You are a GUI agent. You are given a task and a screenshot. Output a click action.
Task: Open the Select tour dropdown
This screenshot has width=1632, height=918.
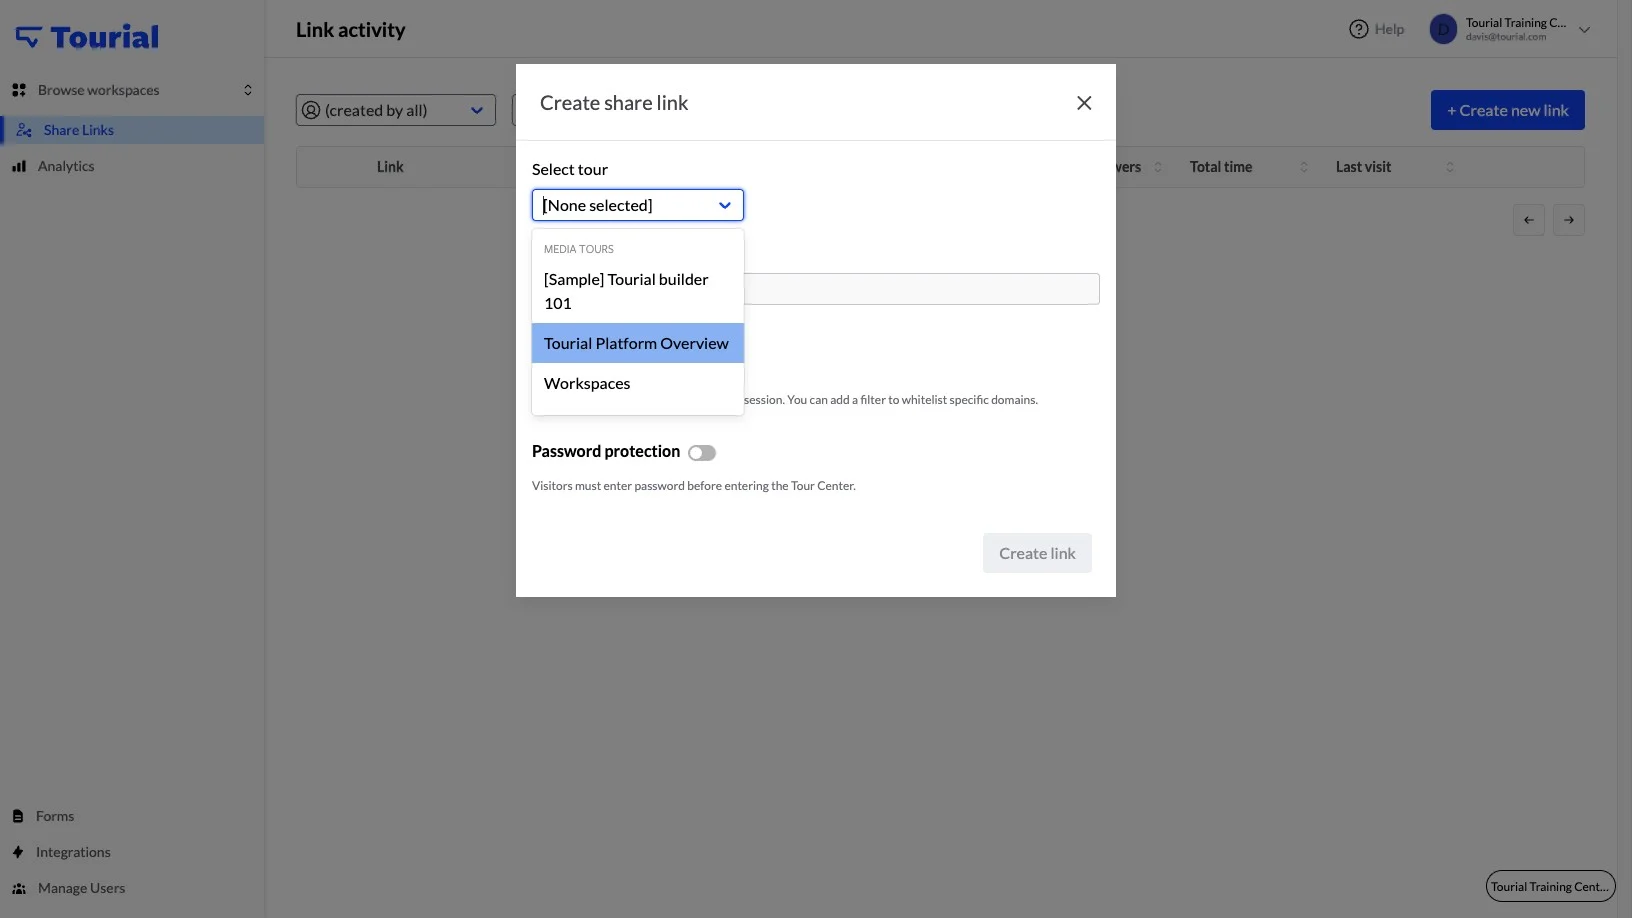pyautogui.click(x=638, y=205)
